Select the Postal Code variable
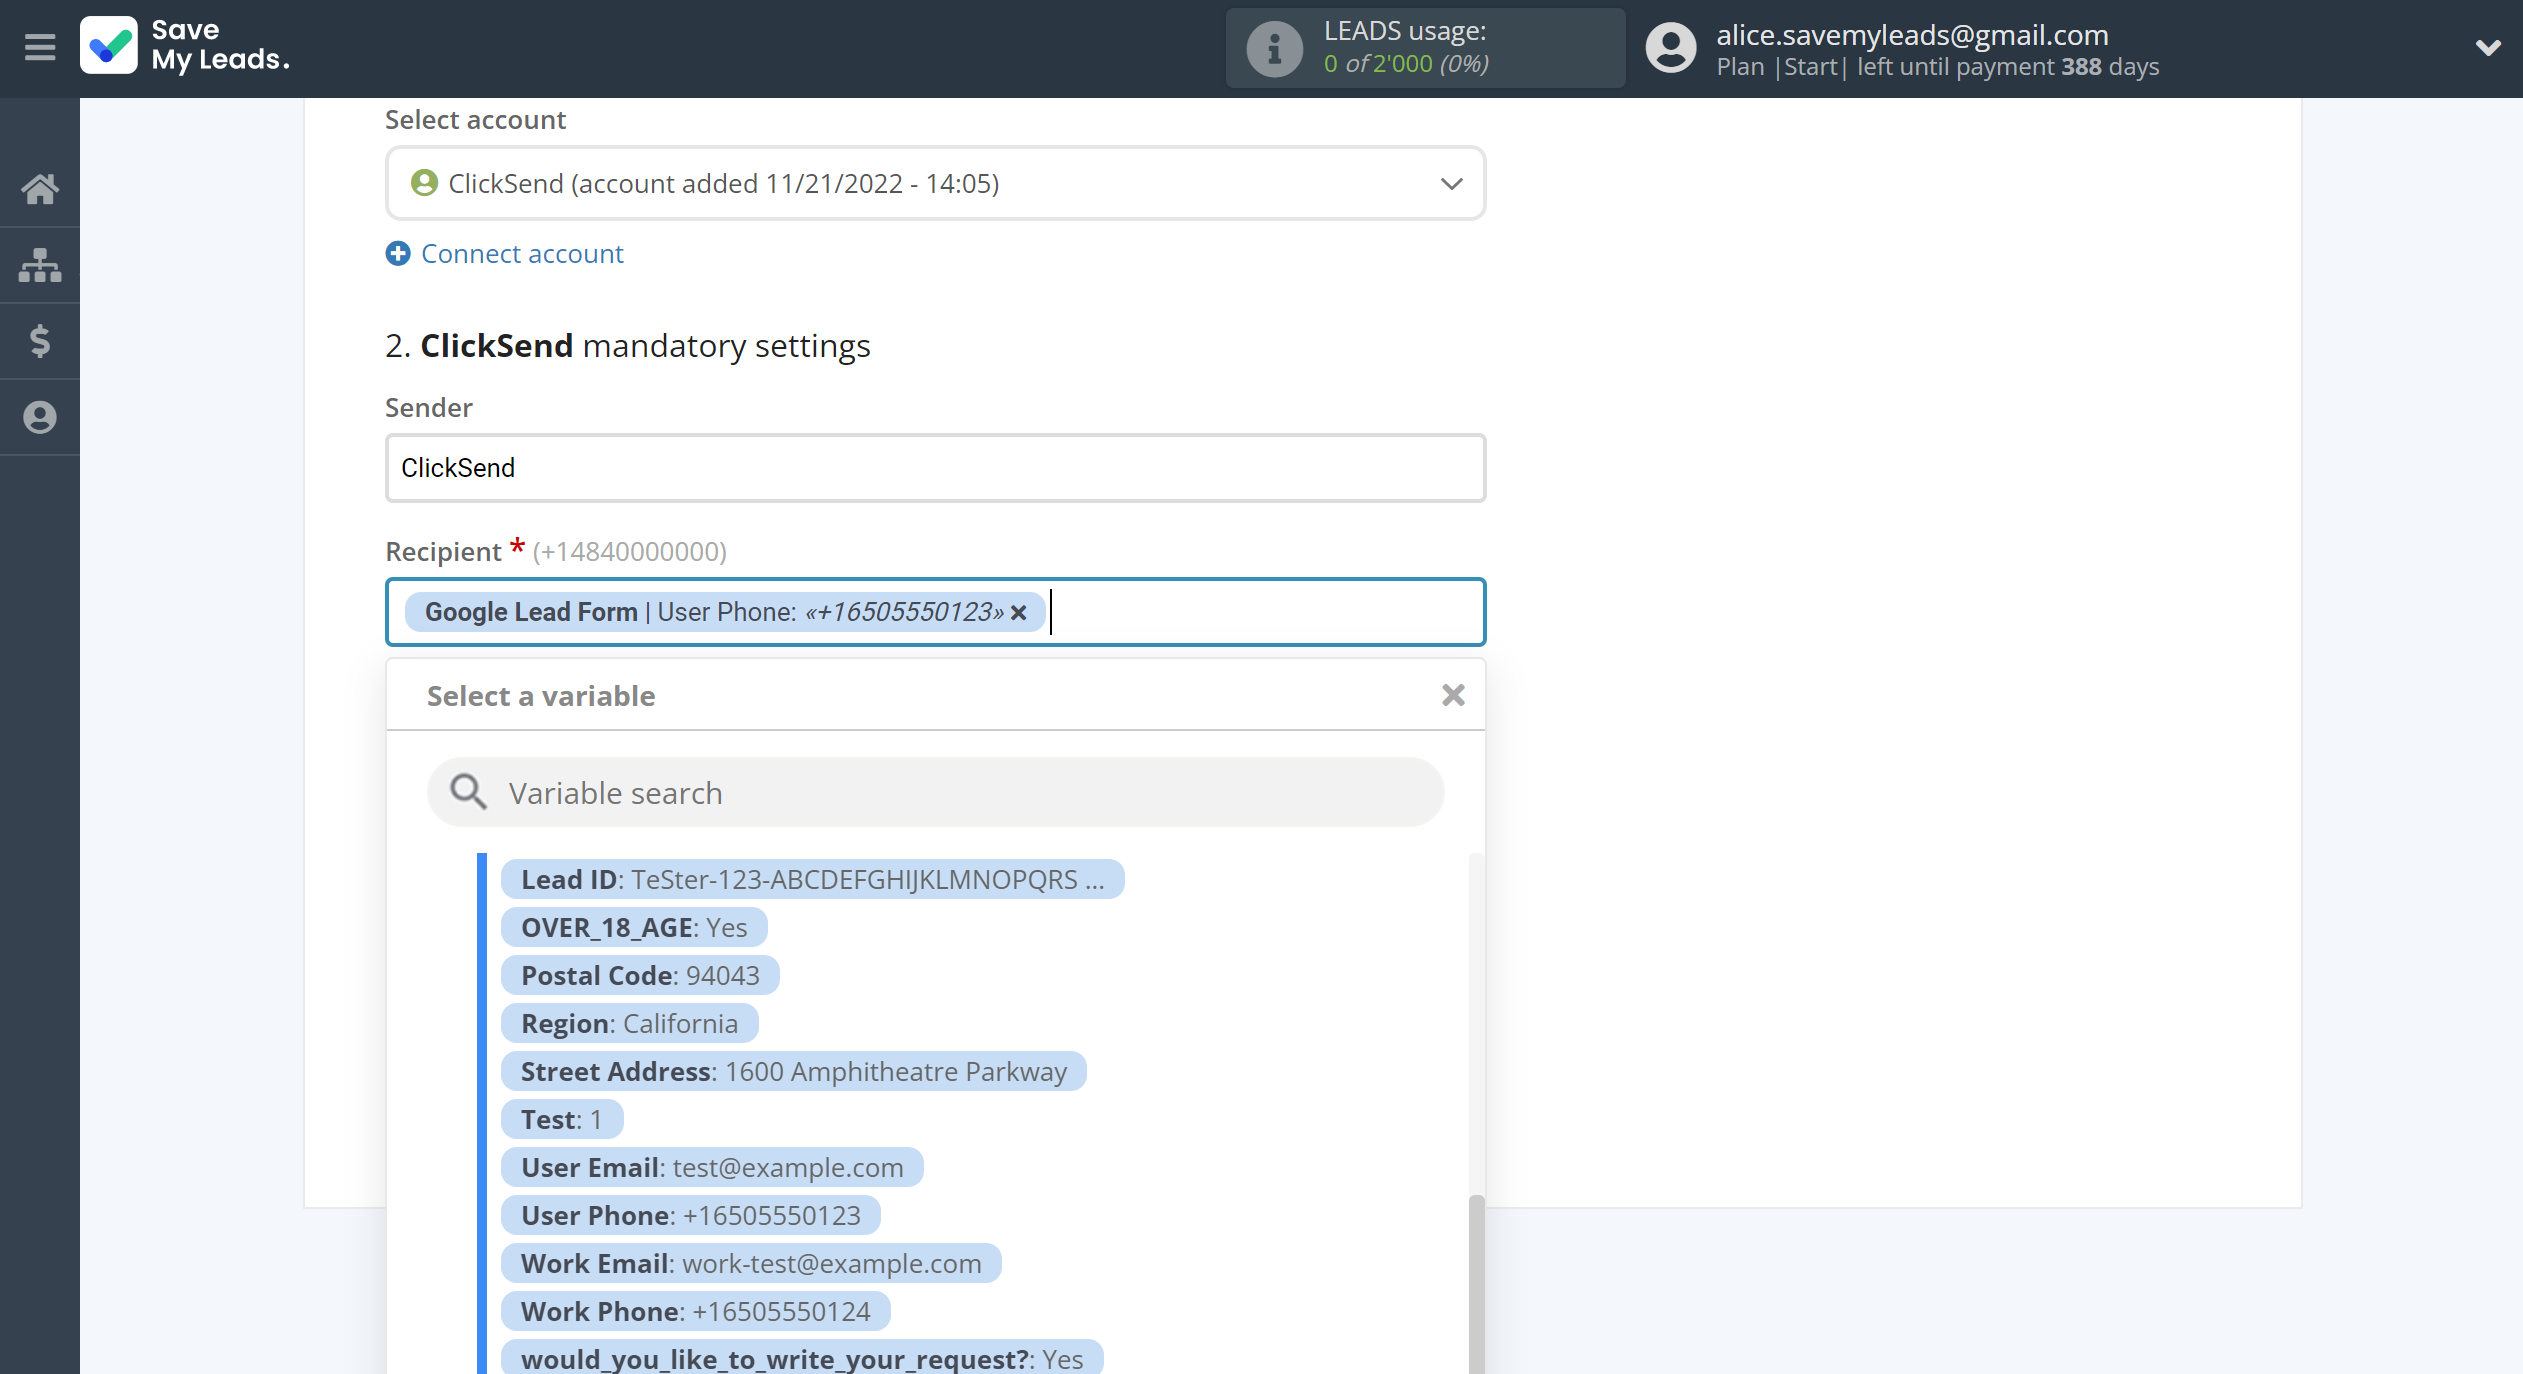 click(x=640, y=975)
